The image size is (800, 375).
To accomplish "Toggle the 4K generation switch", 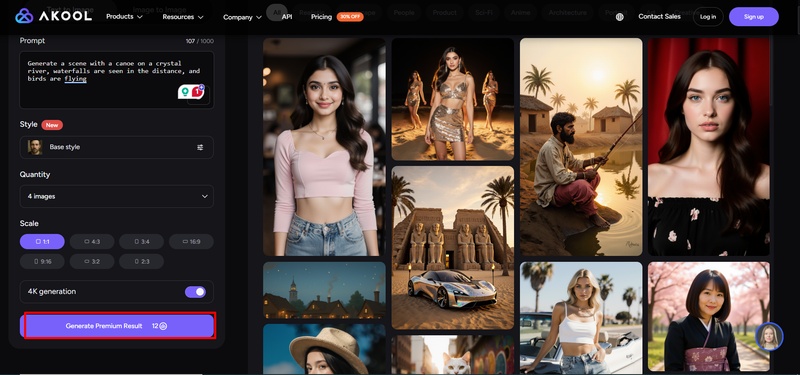I will point(195,292).
